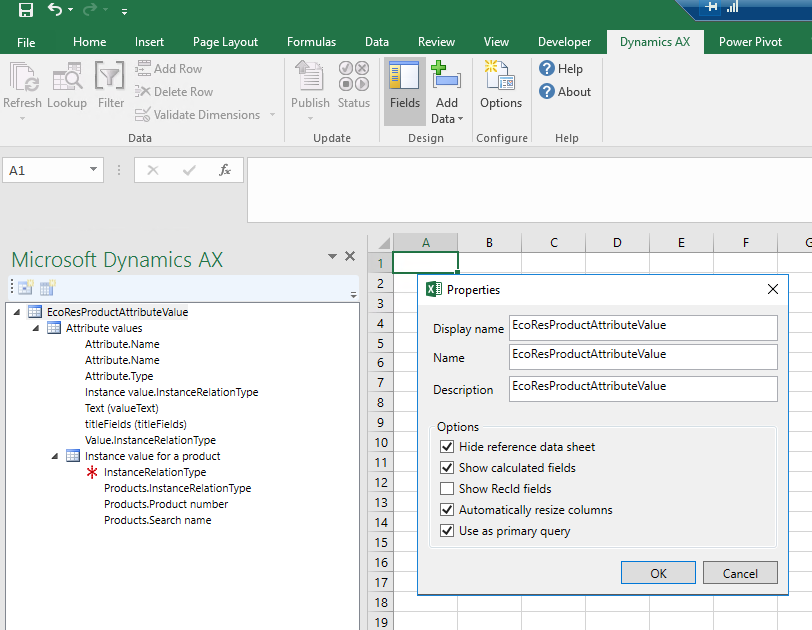Click the formula bar Enter checkmark icon

pos(189,170)
